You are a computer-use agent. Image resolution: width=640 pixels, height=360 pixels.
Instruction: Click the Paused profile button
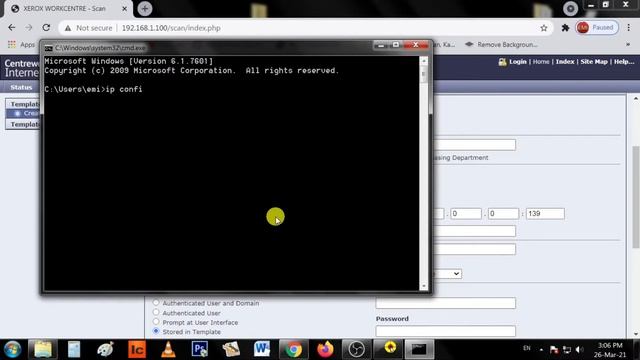[x=597, y=28]
